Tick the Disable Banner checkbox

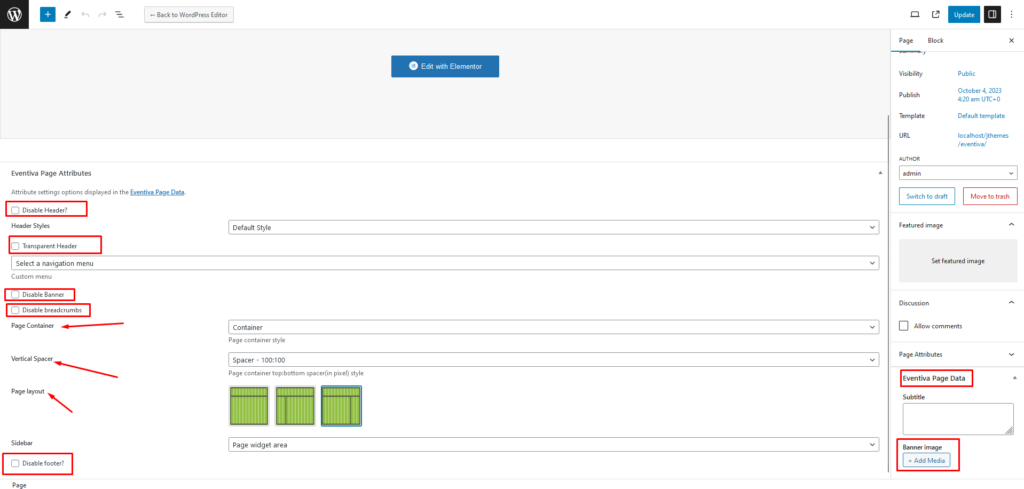point(15,294)
